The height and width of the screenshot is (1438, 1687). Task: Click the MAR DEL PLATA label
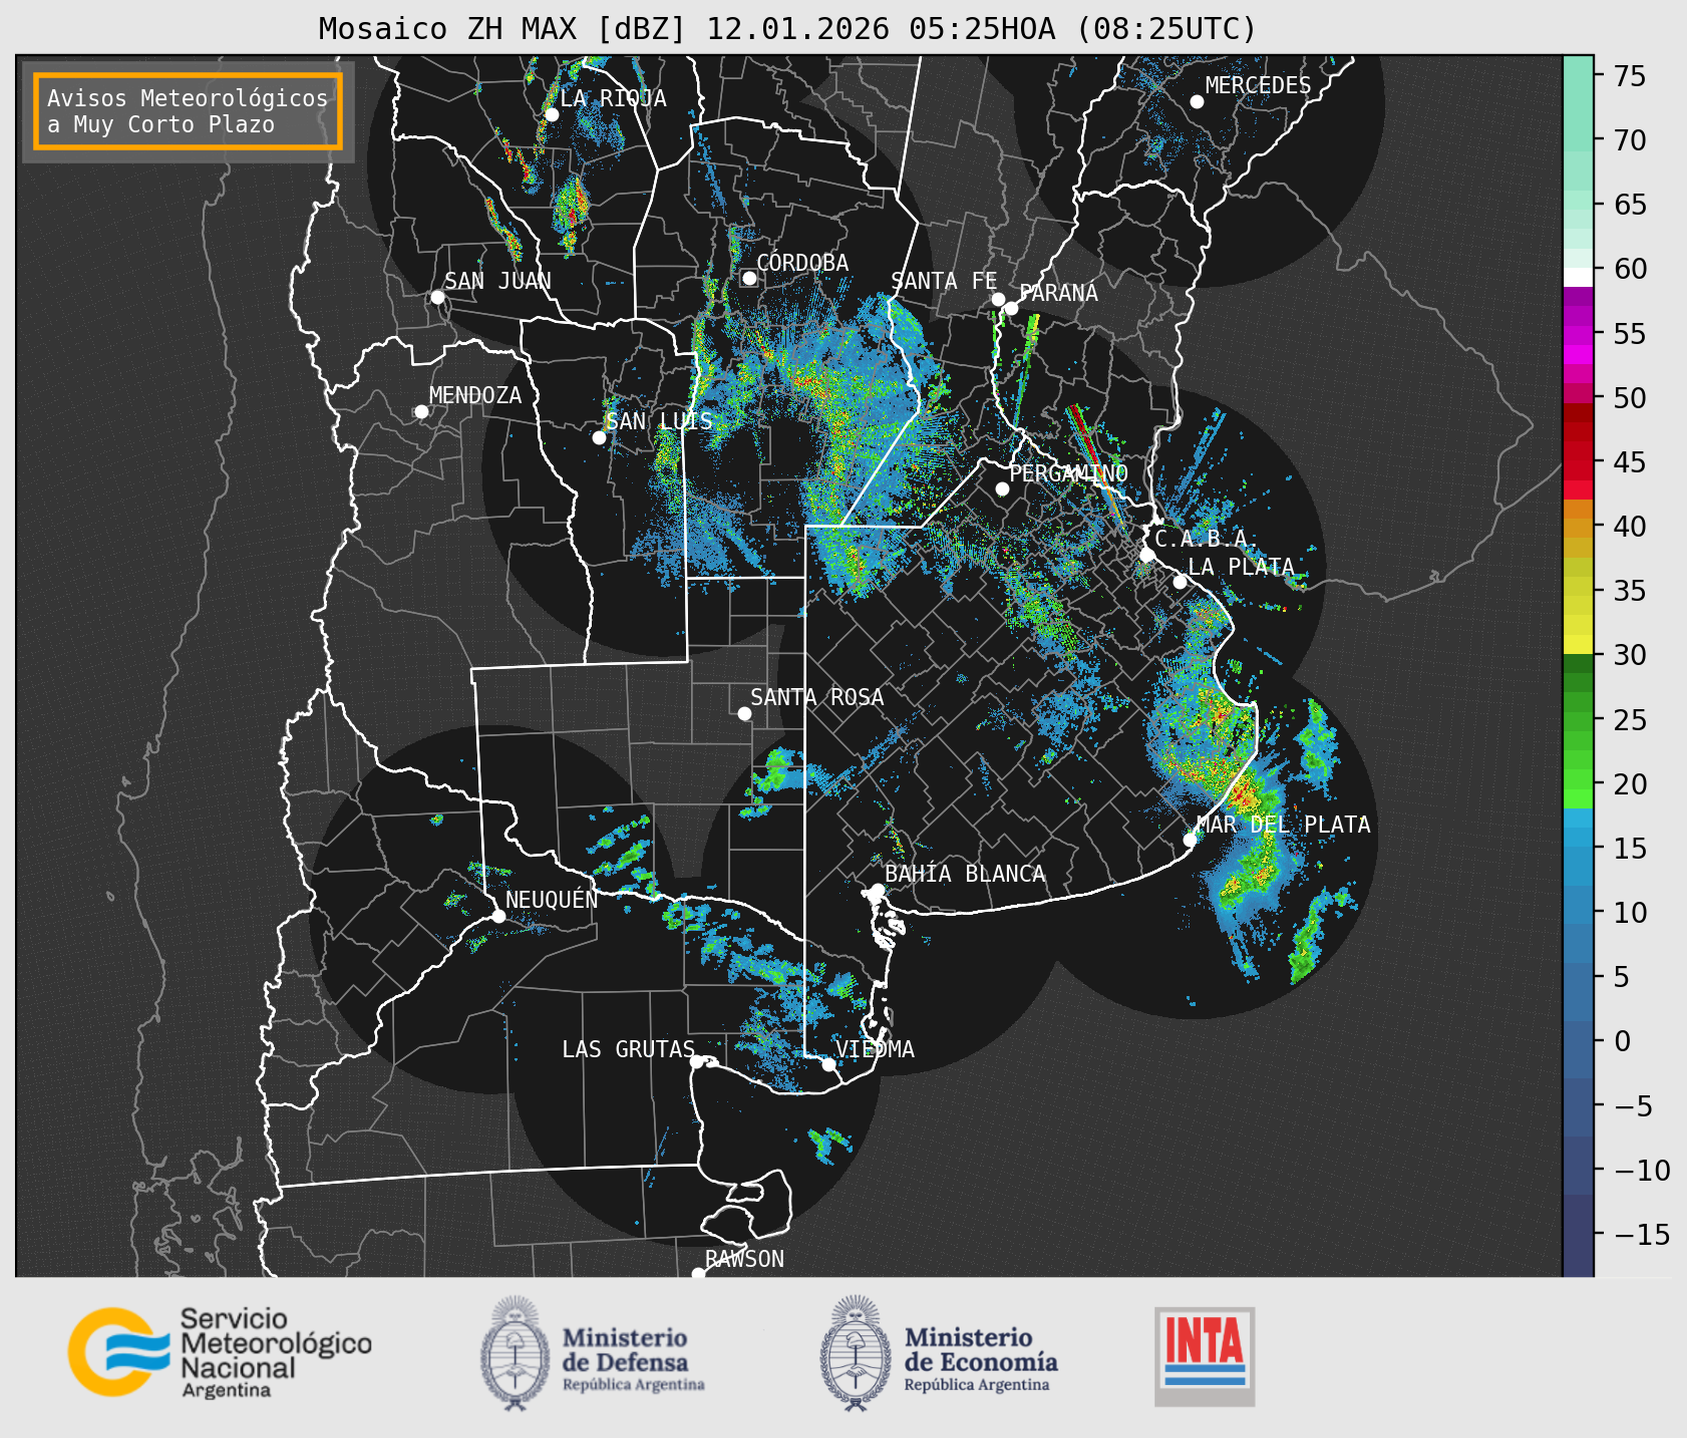[x=1283, y=825]
